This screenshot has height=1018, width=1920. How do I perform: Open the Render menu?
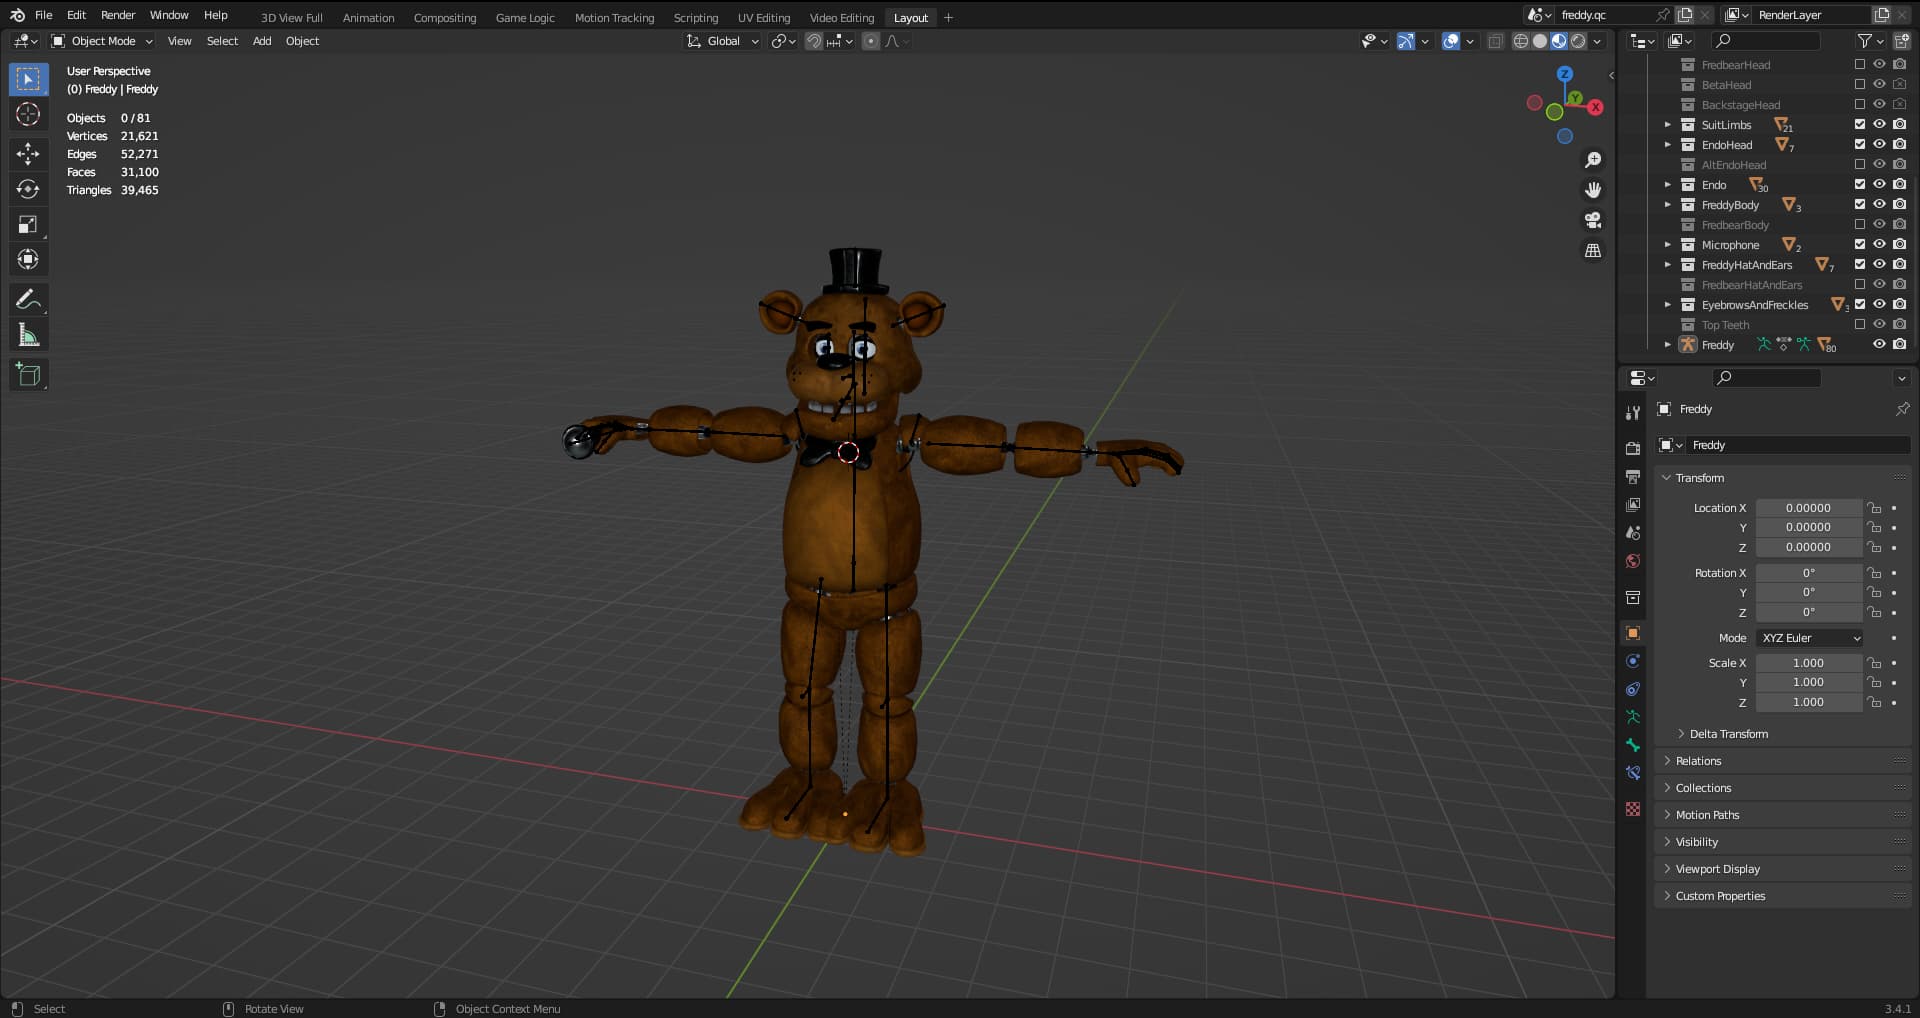tap(118, 15)
